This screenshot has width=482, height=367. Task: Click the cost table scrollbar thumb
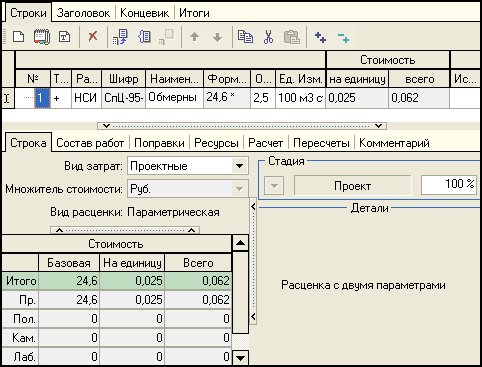[x=240, y=292]
